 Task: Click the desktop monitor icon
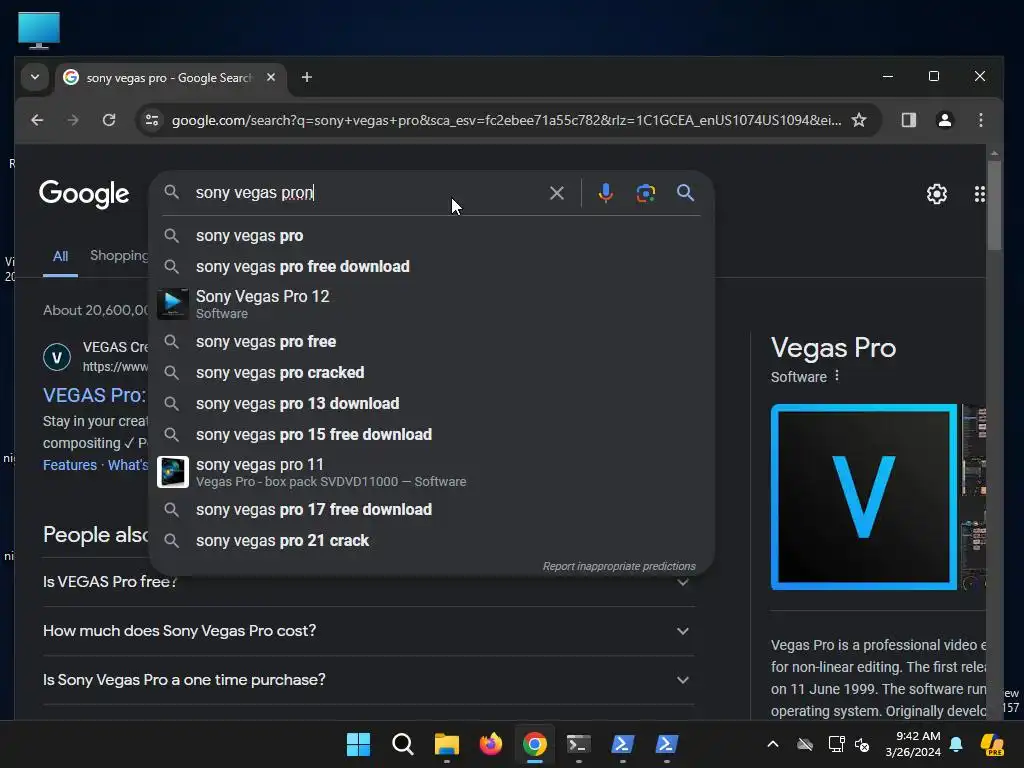pyautogui.click(x=39, y=30)
